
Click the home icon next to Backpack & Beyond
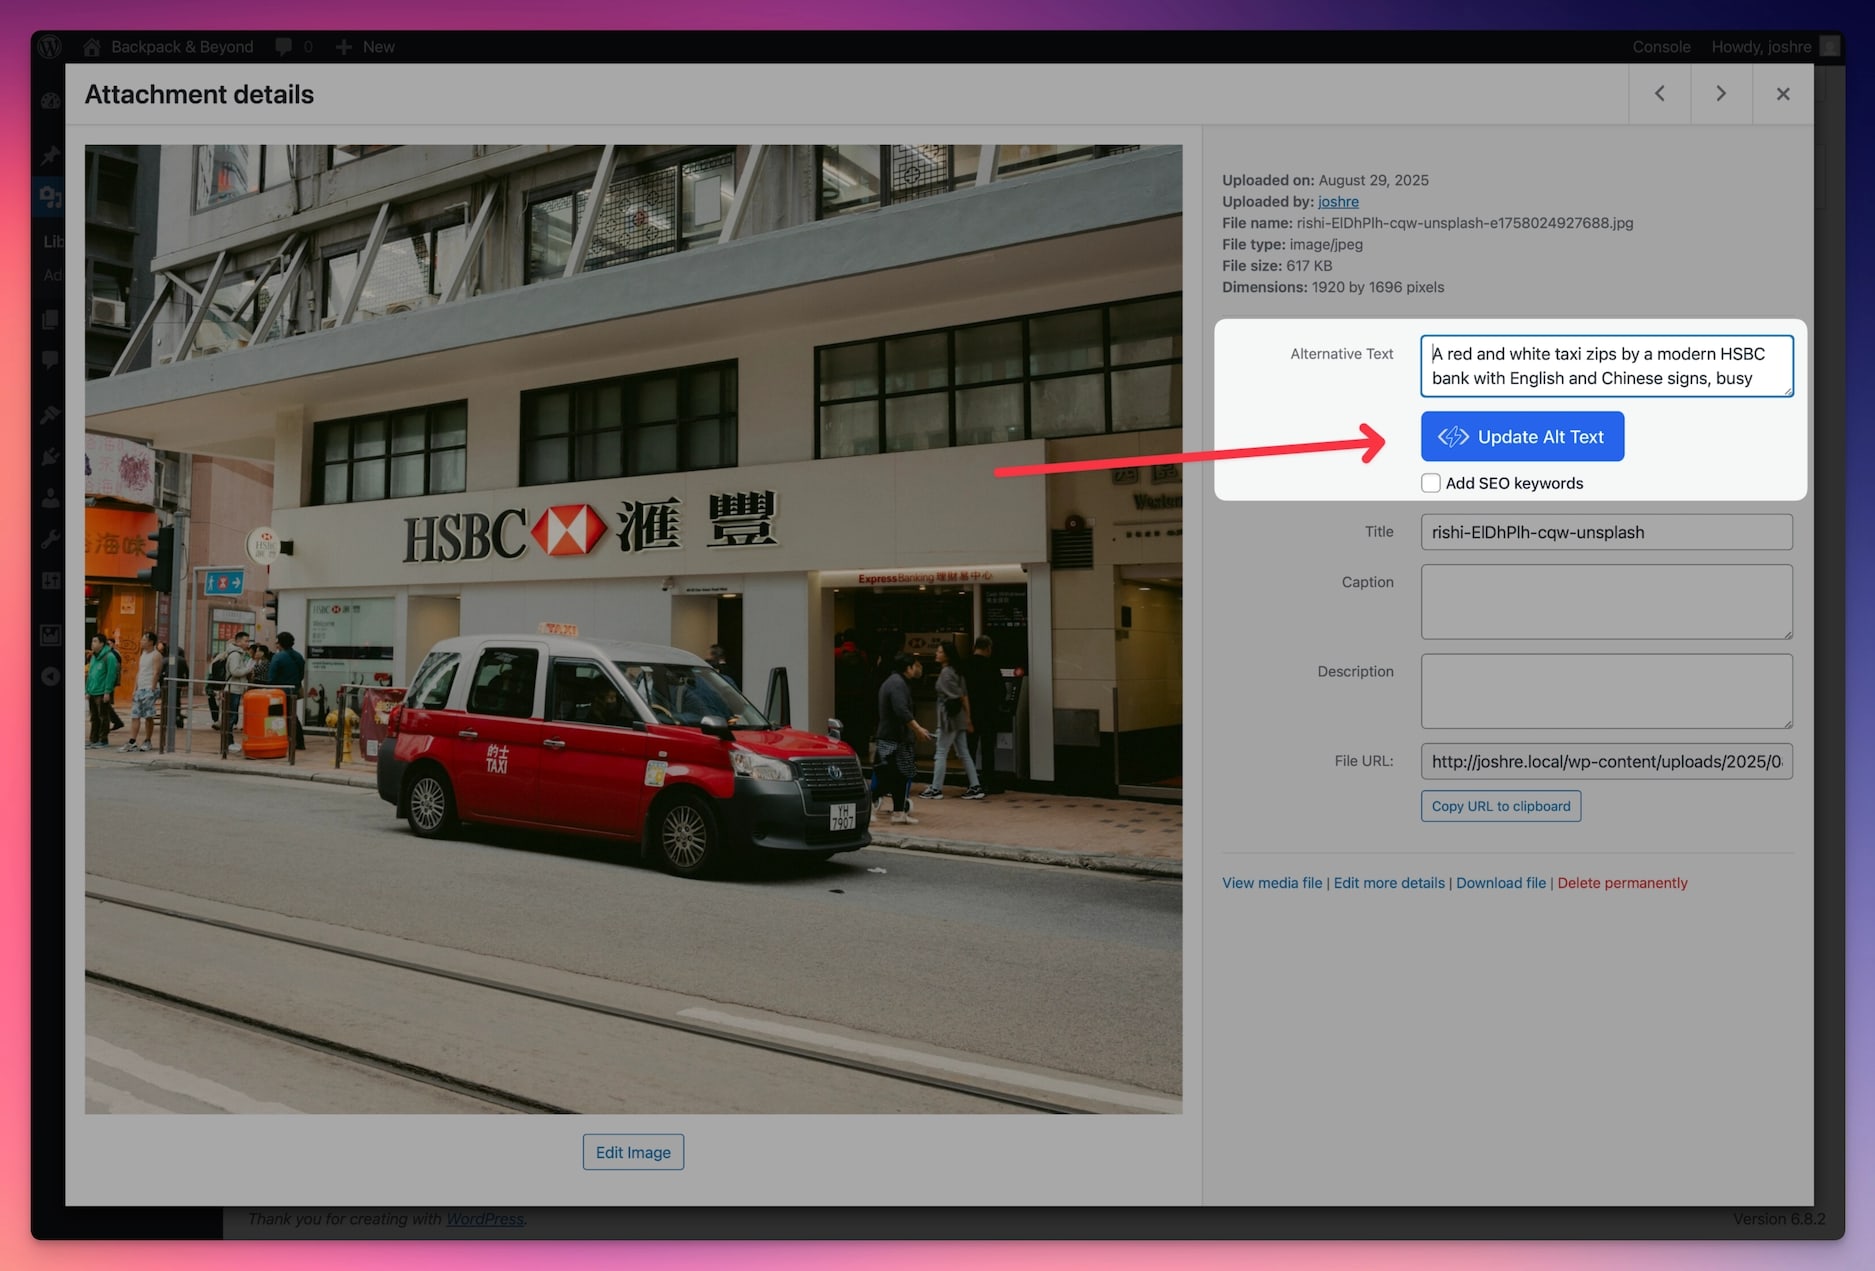click(x=92, y=46)
